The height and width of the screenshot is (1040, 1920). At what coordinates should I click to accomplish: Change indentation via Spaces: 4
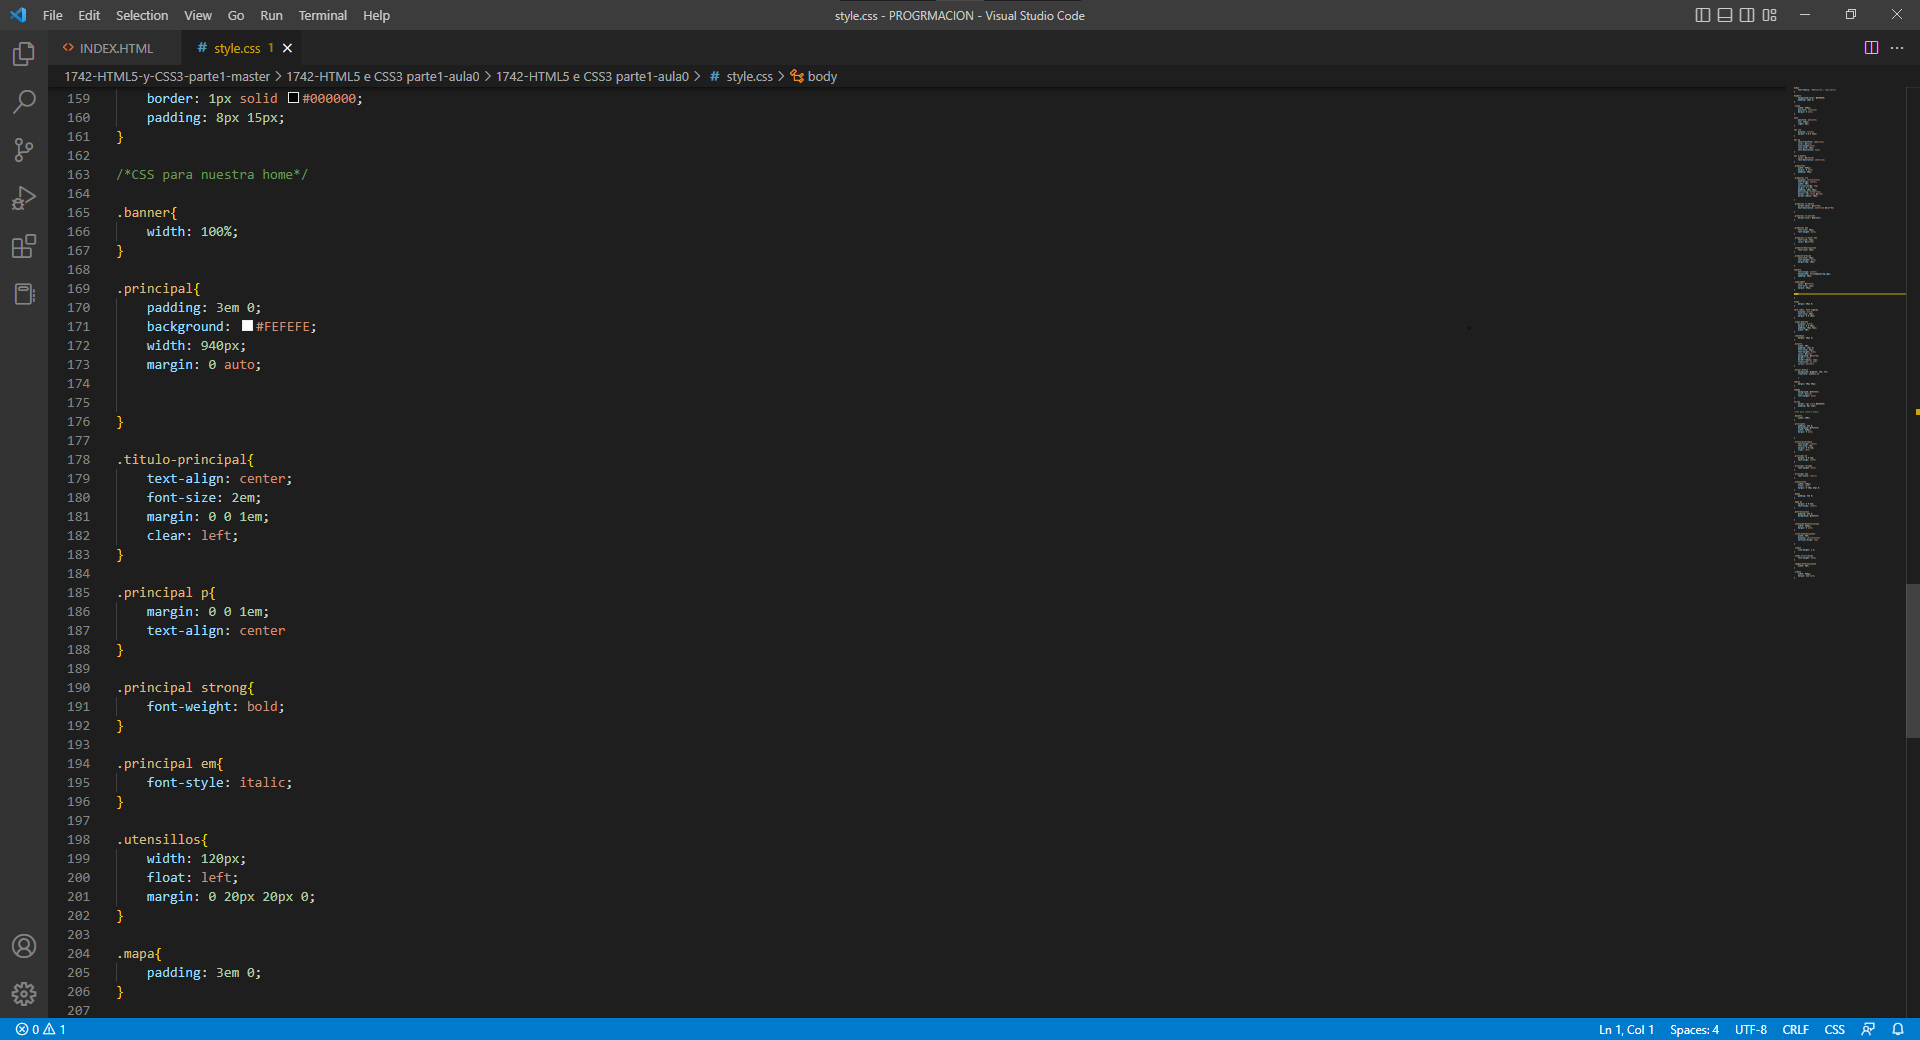(1694, 1029)
